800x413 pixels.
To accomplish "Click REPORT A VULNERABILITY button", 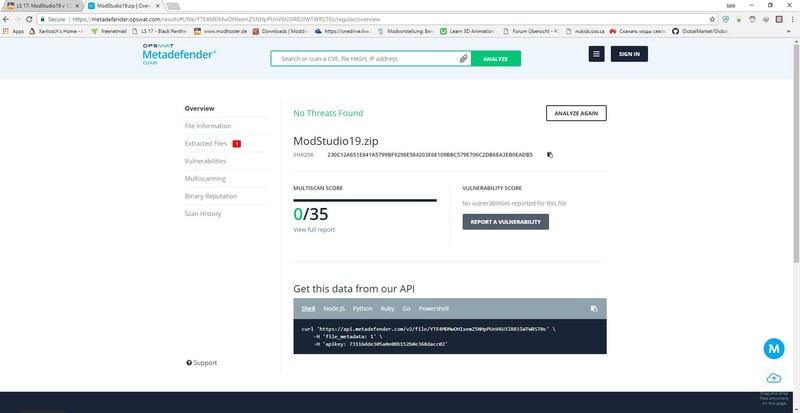I will pyautogui.click(x=505, y=221).
